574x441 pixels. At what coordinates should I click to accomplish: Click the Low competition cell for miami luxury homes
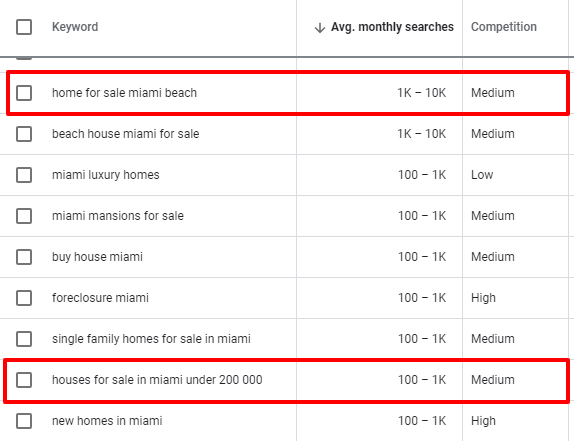tap(482, 175)
